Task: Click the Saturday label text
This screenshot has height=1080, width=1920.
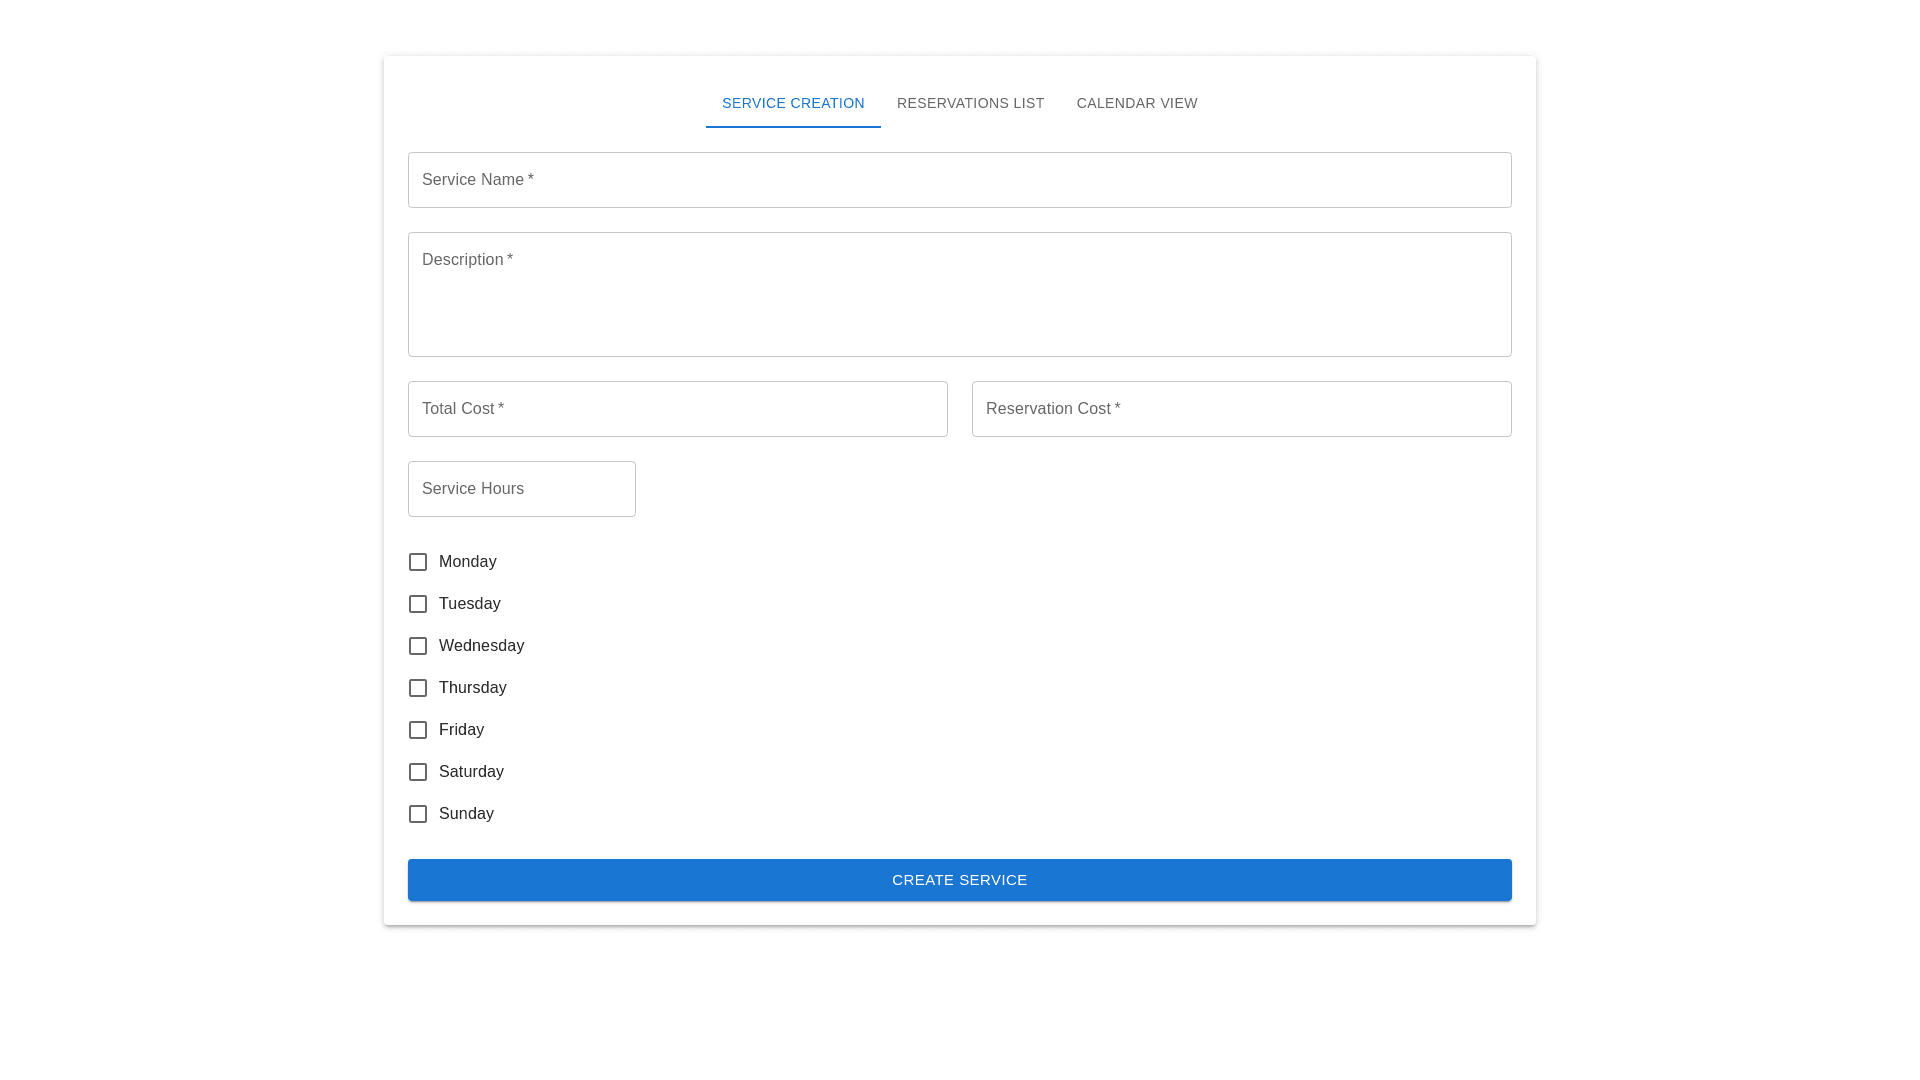Action: coord(471,772)
